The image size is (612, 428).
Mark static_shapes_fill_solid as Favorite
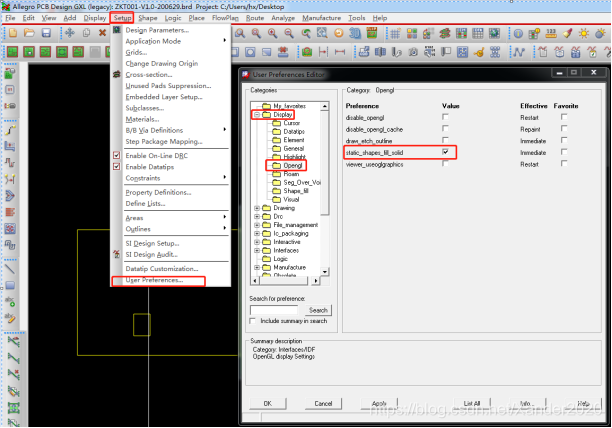click(564, 152)
